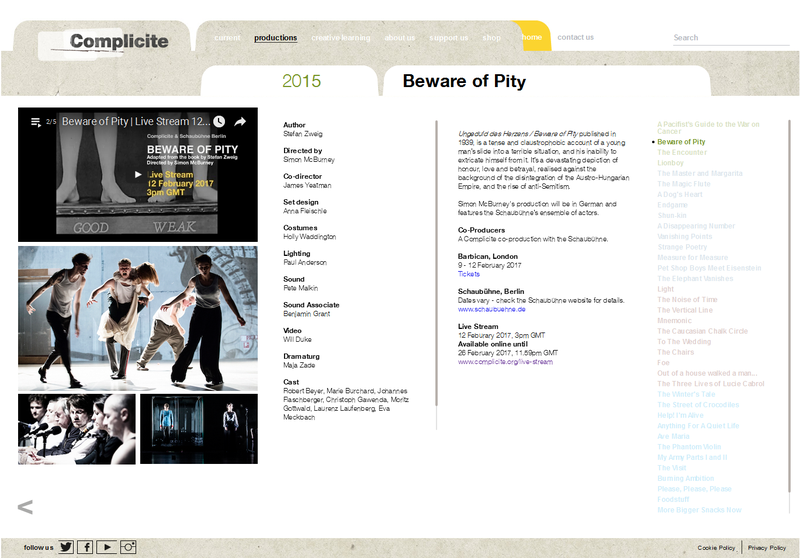Open the Barbican Tickets link
The image size is (800, 558).
pyautogui.click(x=468, y=274)
